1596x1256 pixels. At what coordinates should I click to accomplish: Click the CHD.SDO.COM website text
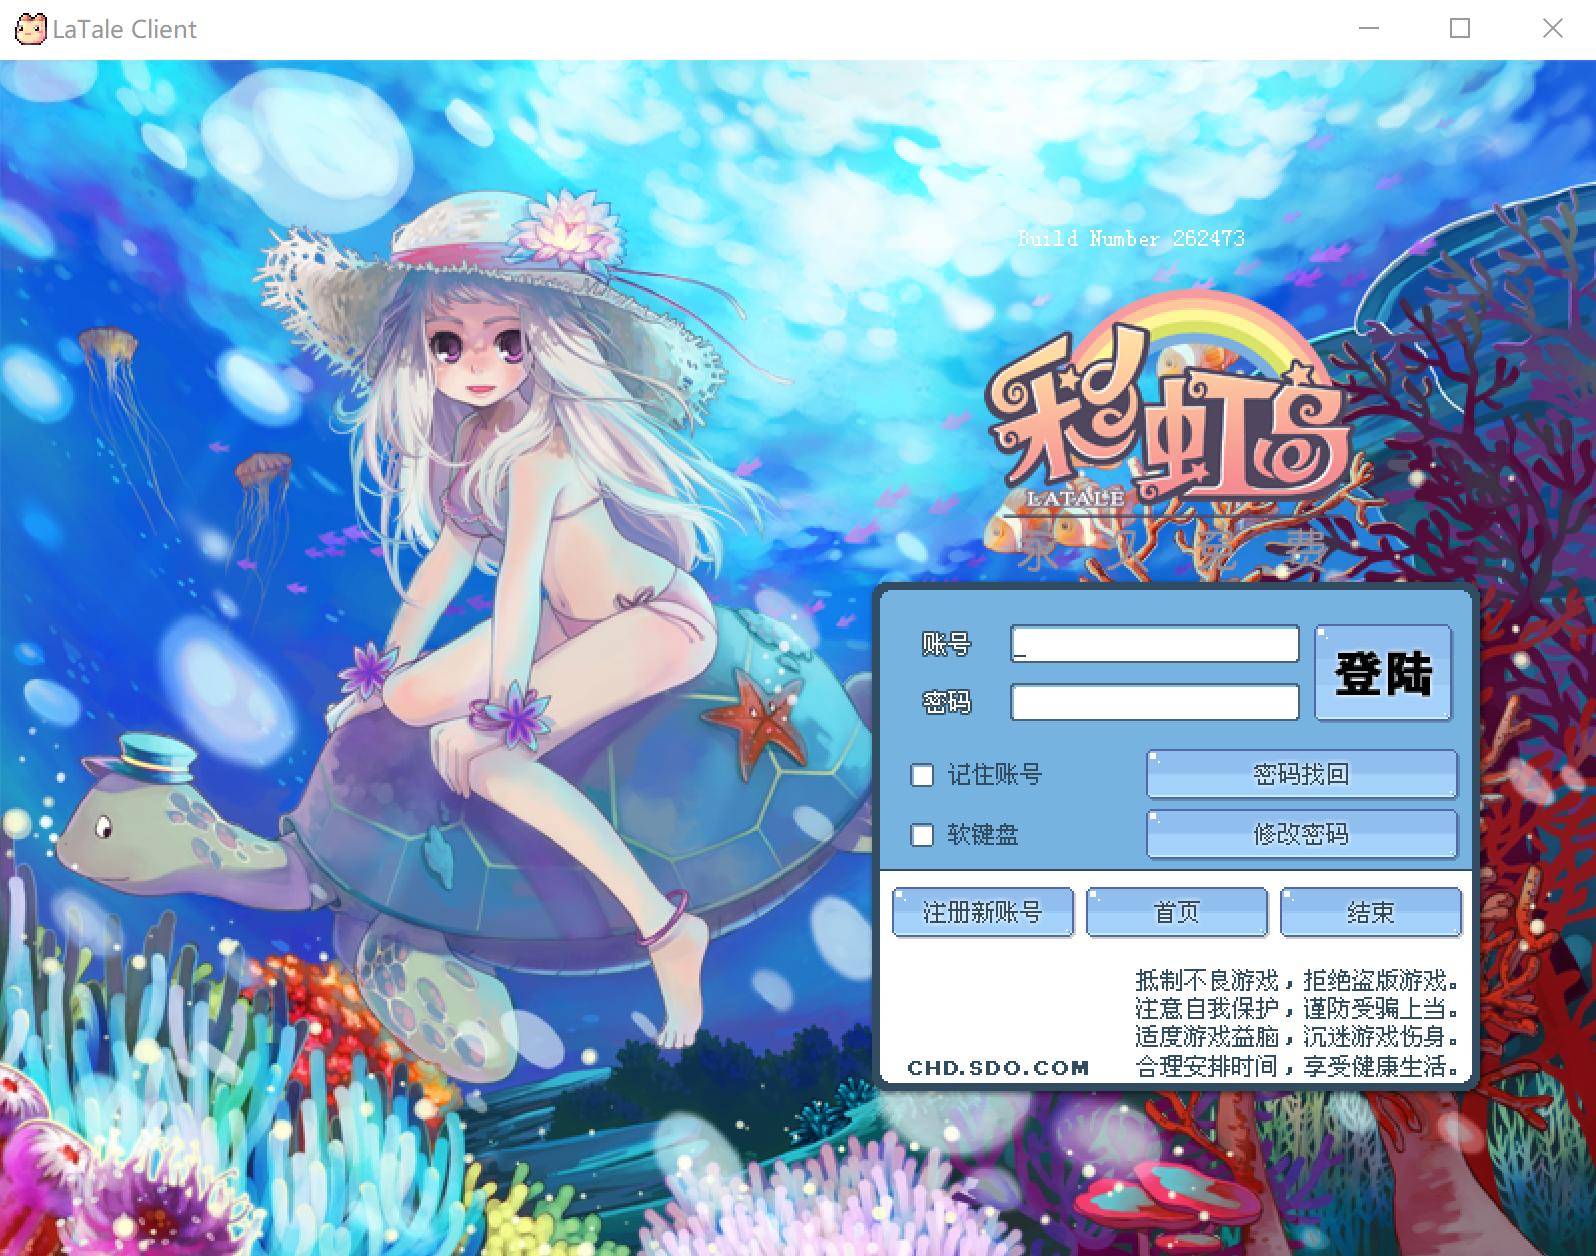tap(998, 1068)
